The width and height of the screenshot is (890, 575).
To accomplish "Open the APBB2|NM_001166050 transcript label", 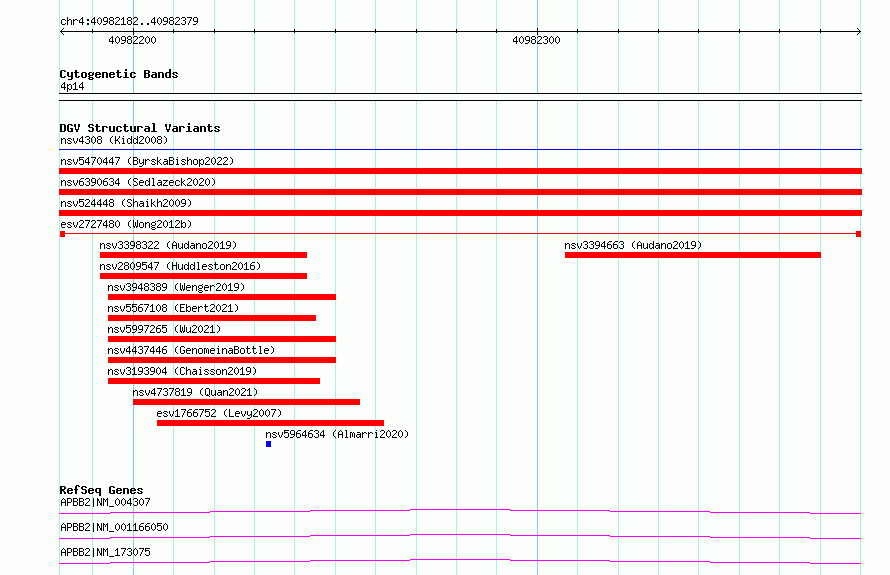I will (114, 527).
